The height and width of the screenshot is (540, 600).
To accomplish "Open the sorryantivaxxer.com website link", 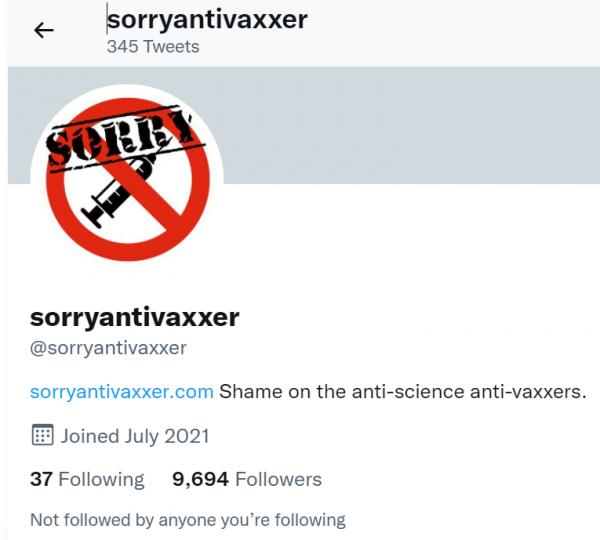I will tap(122, 392).
